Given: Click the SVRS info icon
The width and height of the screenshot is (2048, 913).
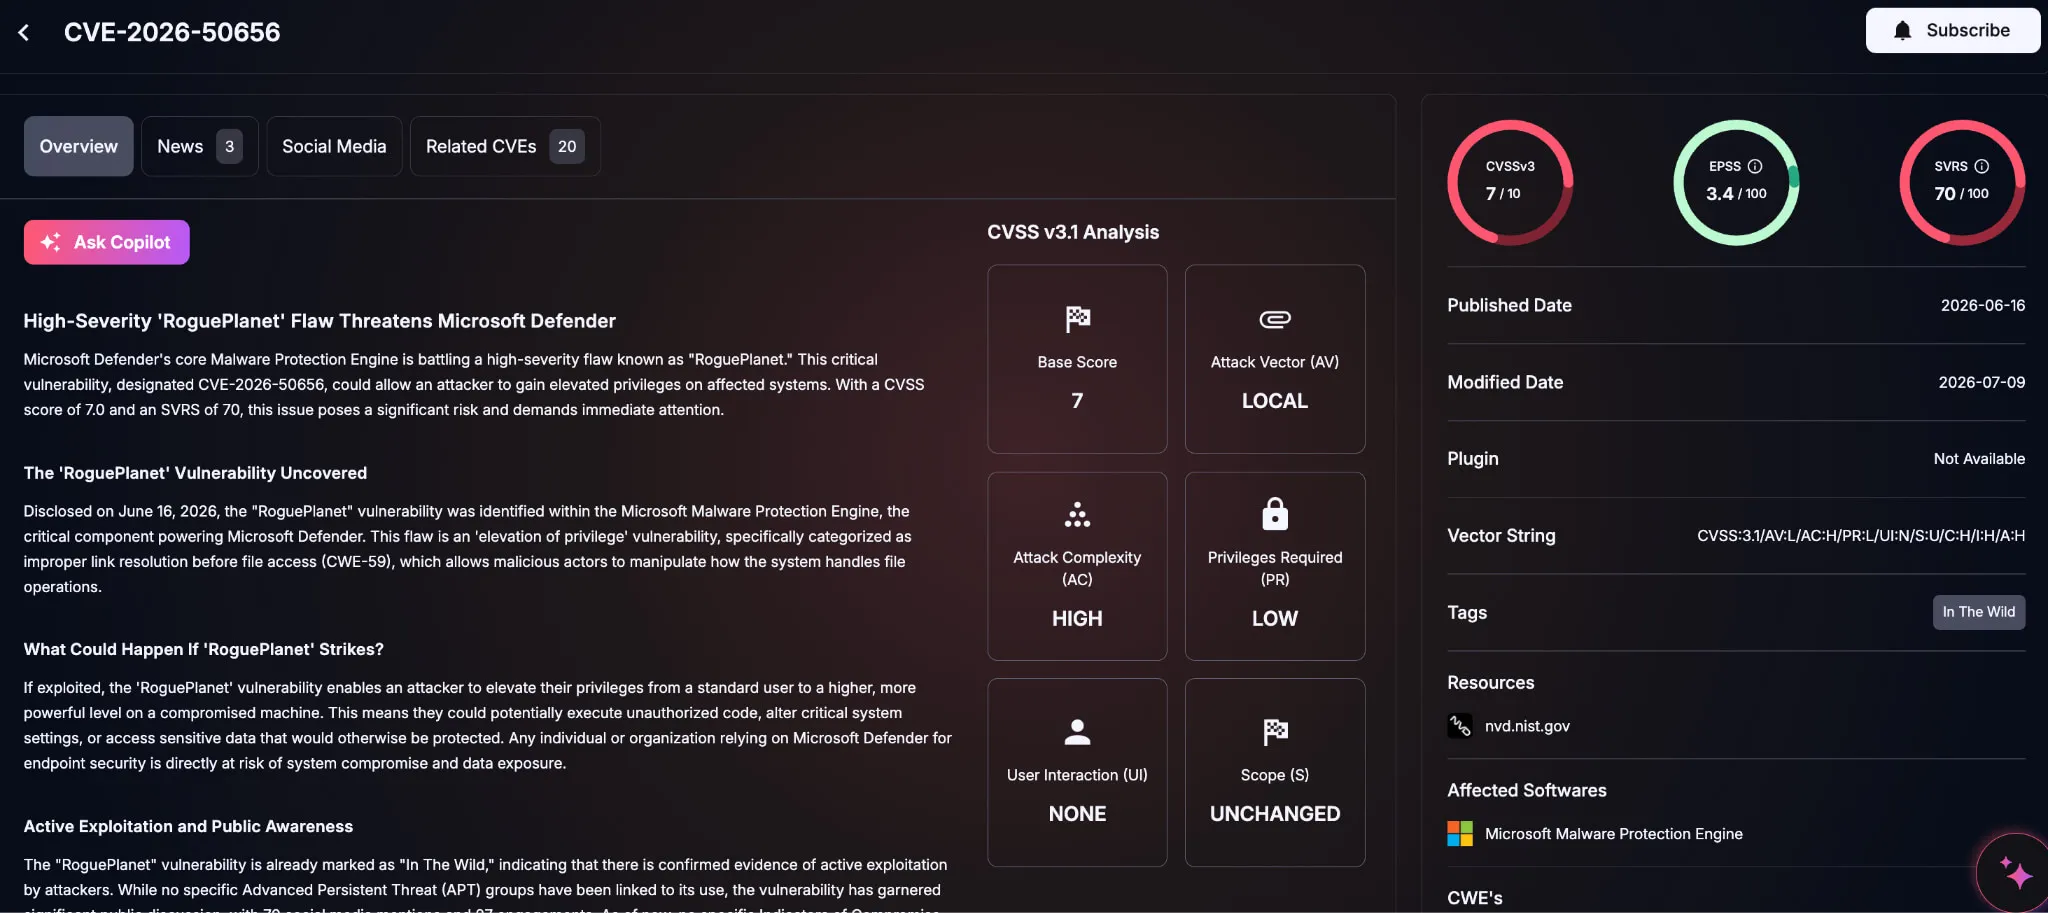Looking at the screenshot, I should point(1982,166).
